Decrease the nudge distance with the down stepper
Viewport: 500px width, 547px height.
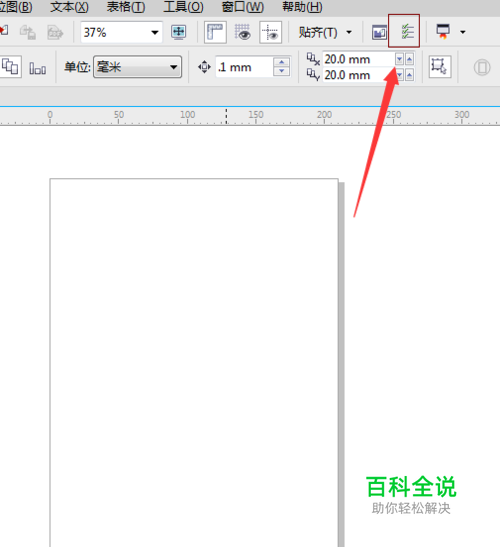point(282,71)
